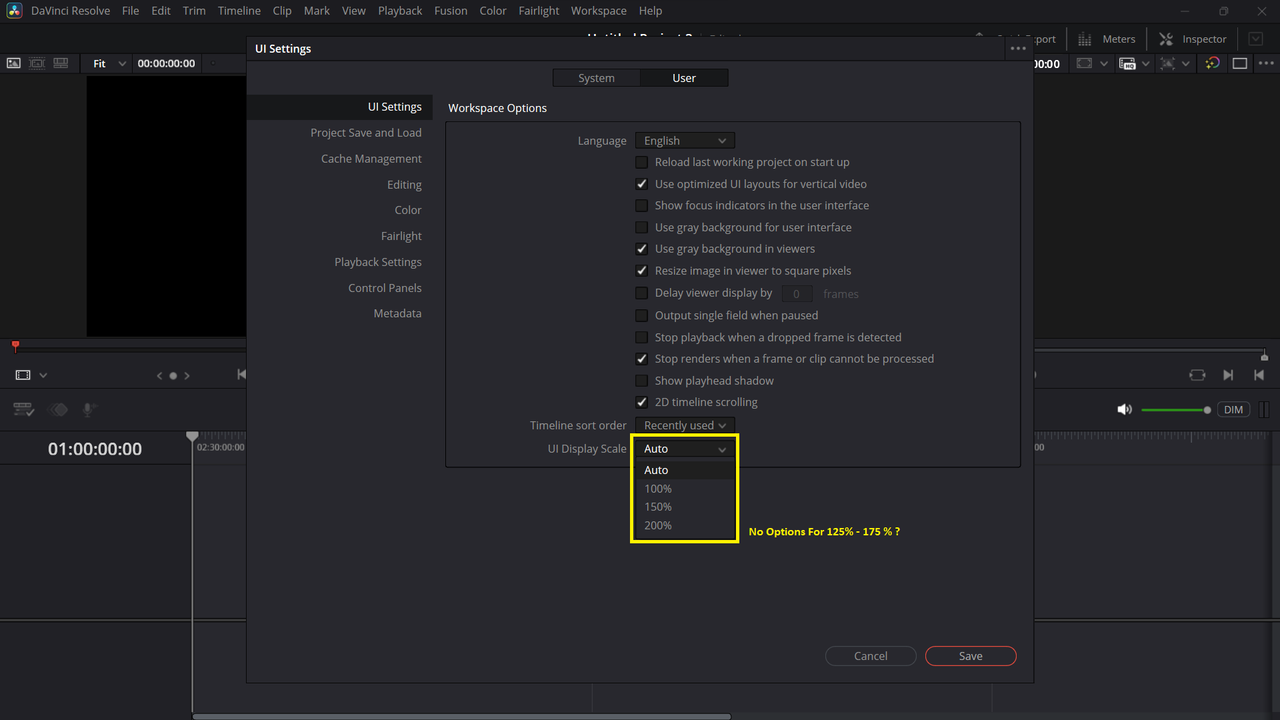Viewport: 1280px width, 720px height.
Task: Open UI Settings dialog three-dot menu
Action: click(x=1018, y=48)
